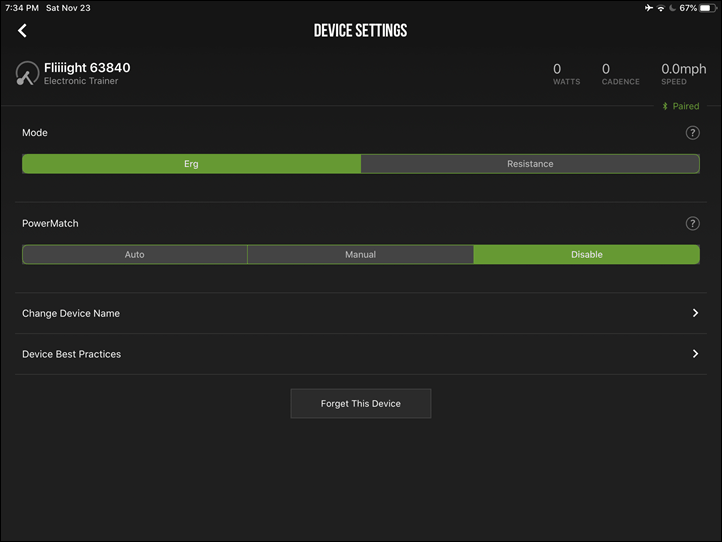This screenshot has width=722, height=542.
Task: Tap the battery indicator in status bar
Action: pyautogui.click(x=707, y=8)
